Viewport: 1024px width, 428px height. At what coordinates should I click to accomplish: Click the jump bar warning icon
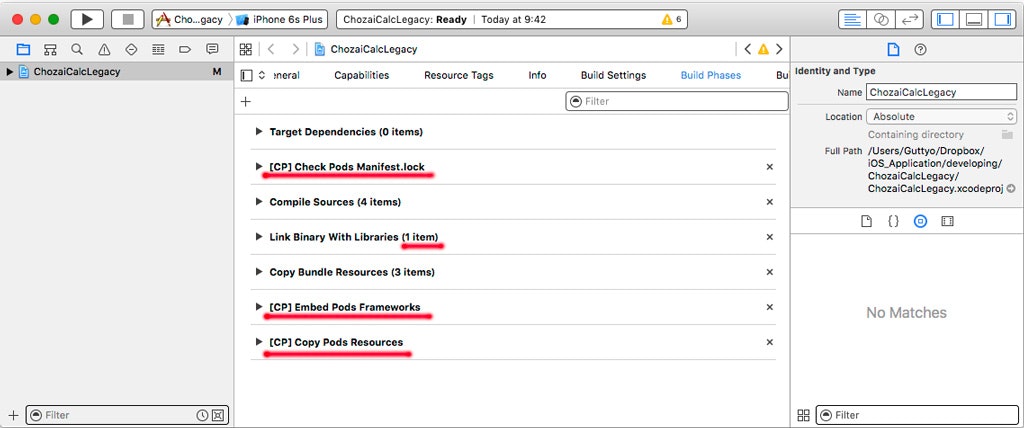[763, 49]
